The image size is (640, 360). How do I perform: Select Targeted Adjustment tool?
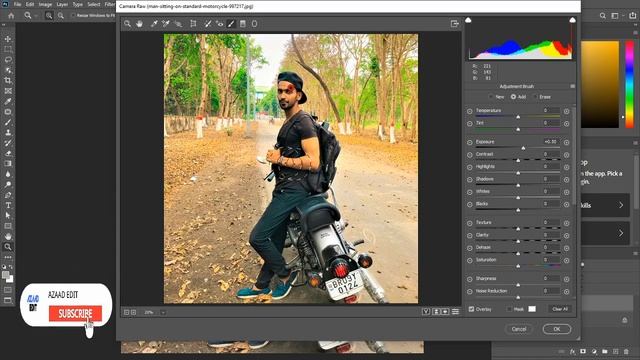[x=178, y=24]
